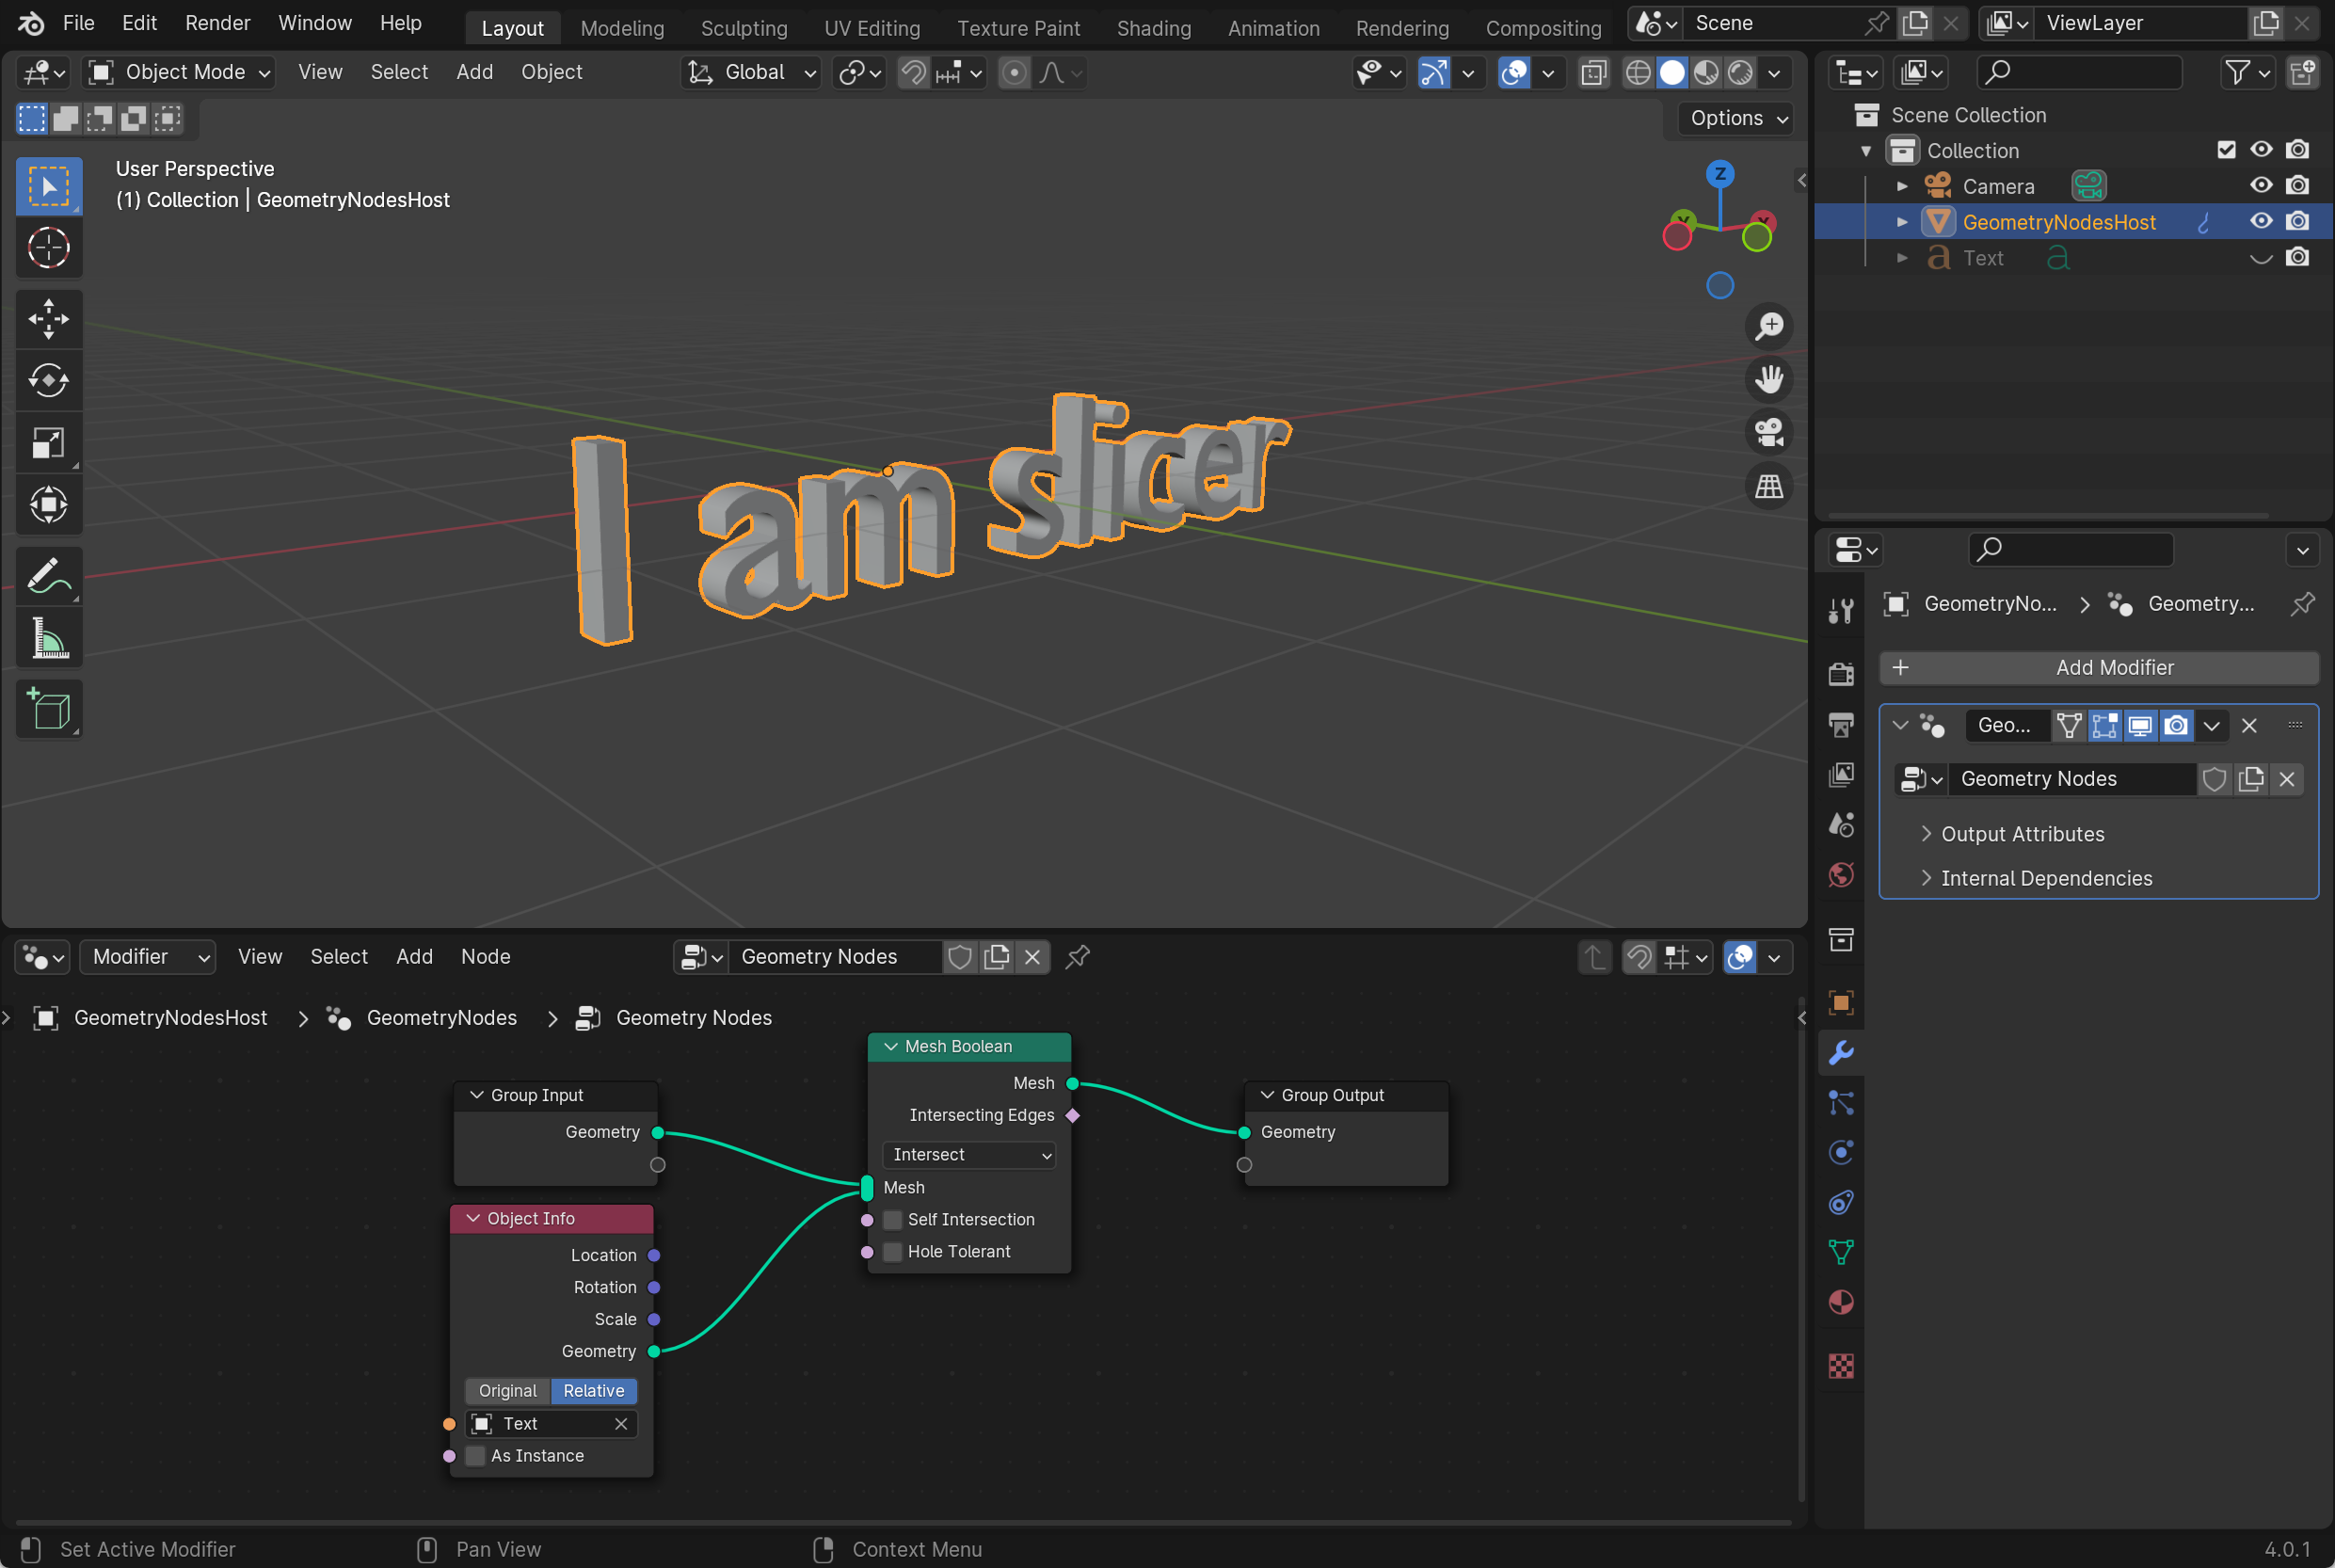Switch viewport to Rendered shading mode

1743,72
